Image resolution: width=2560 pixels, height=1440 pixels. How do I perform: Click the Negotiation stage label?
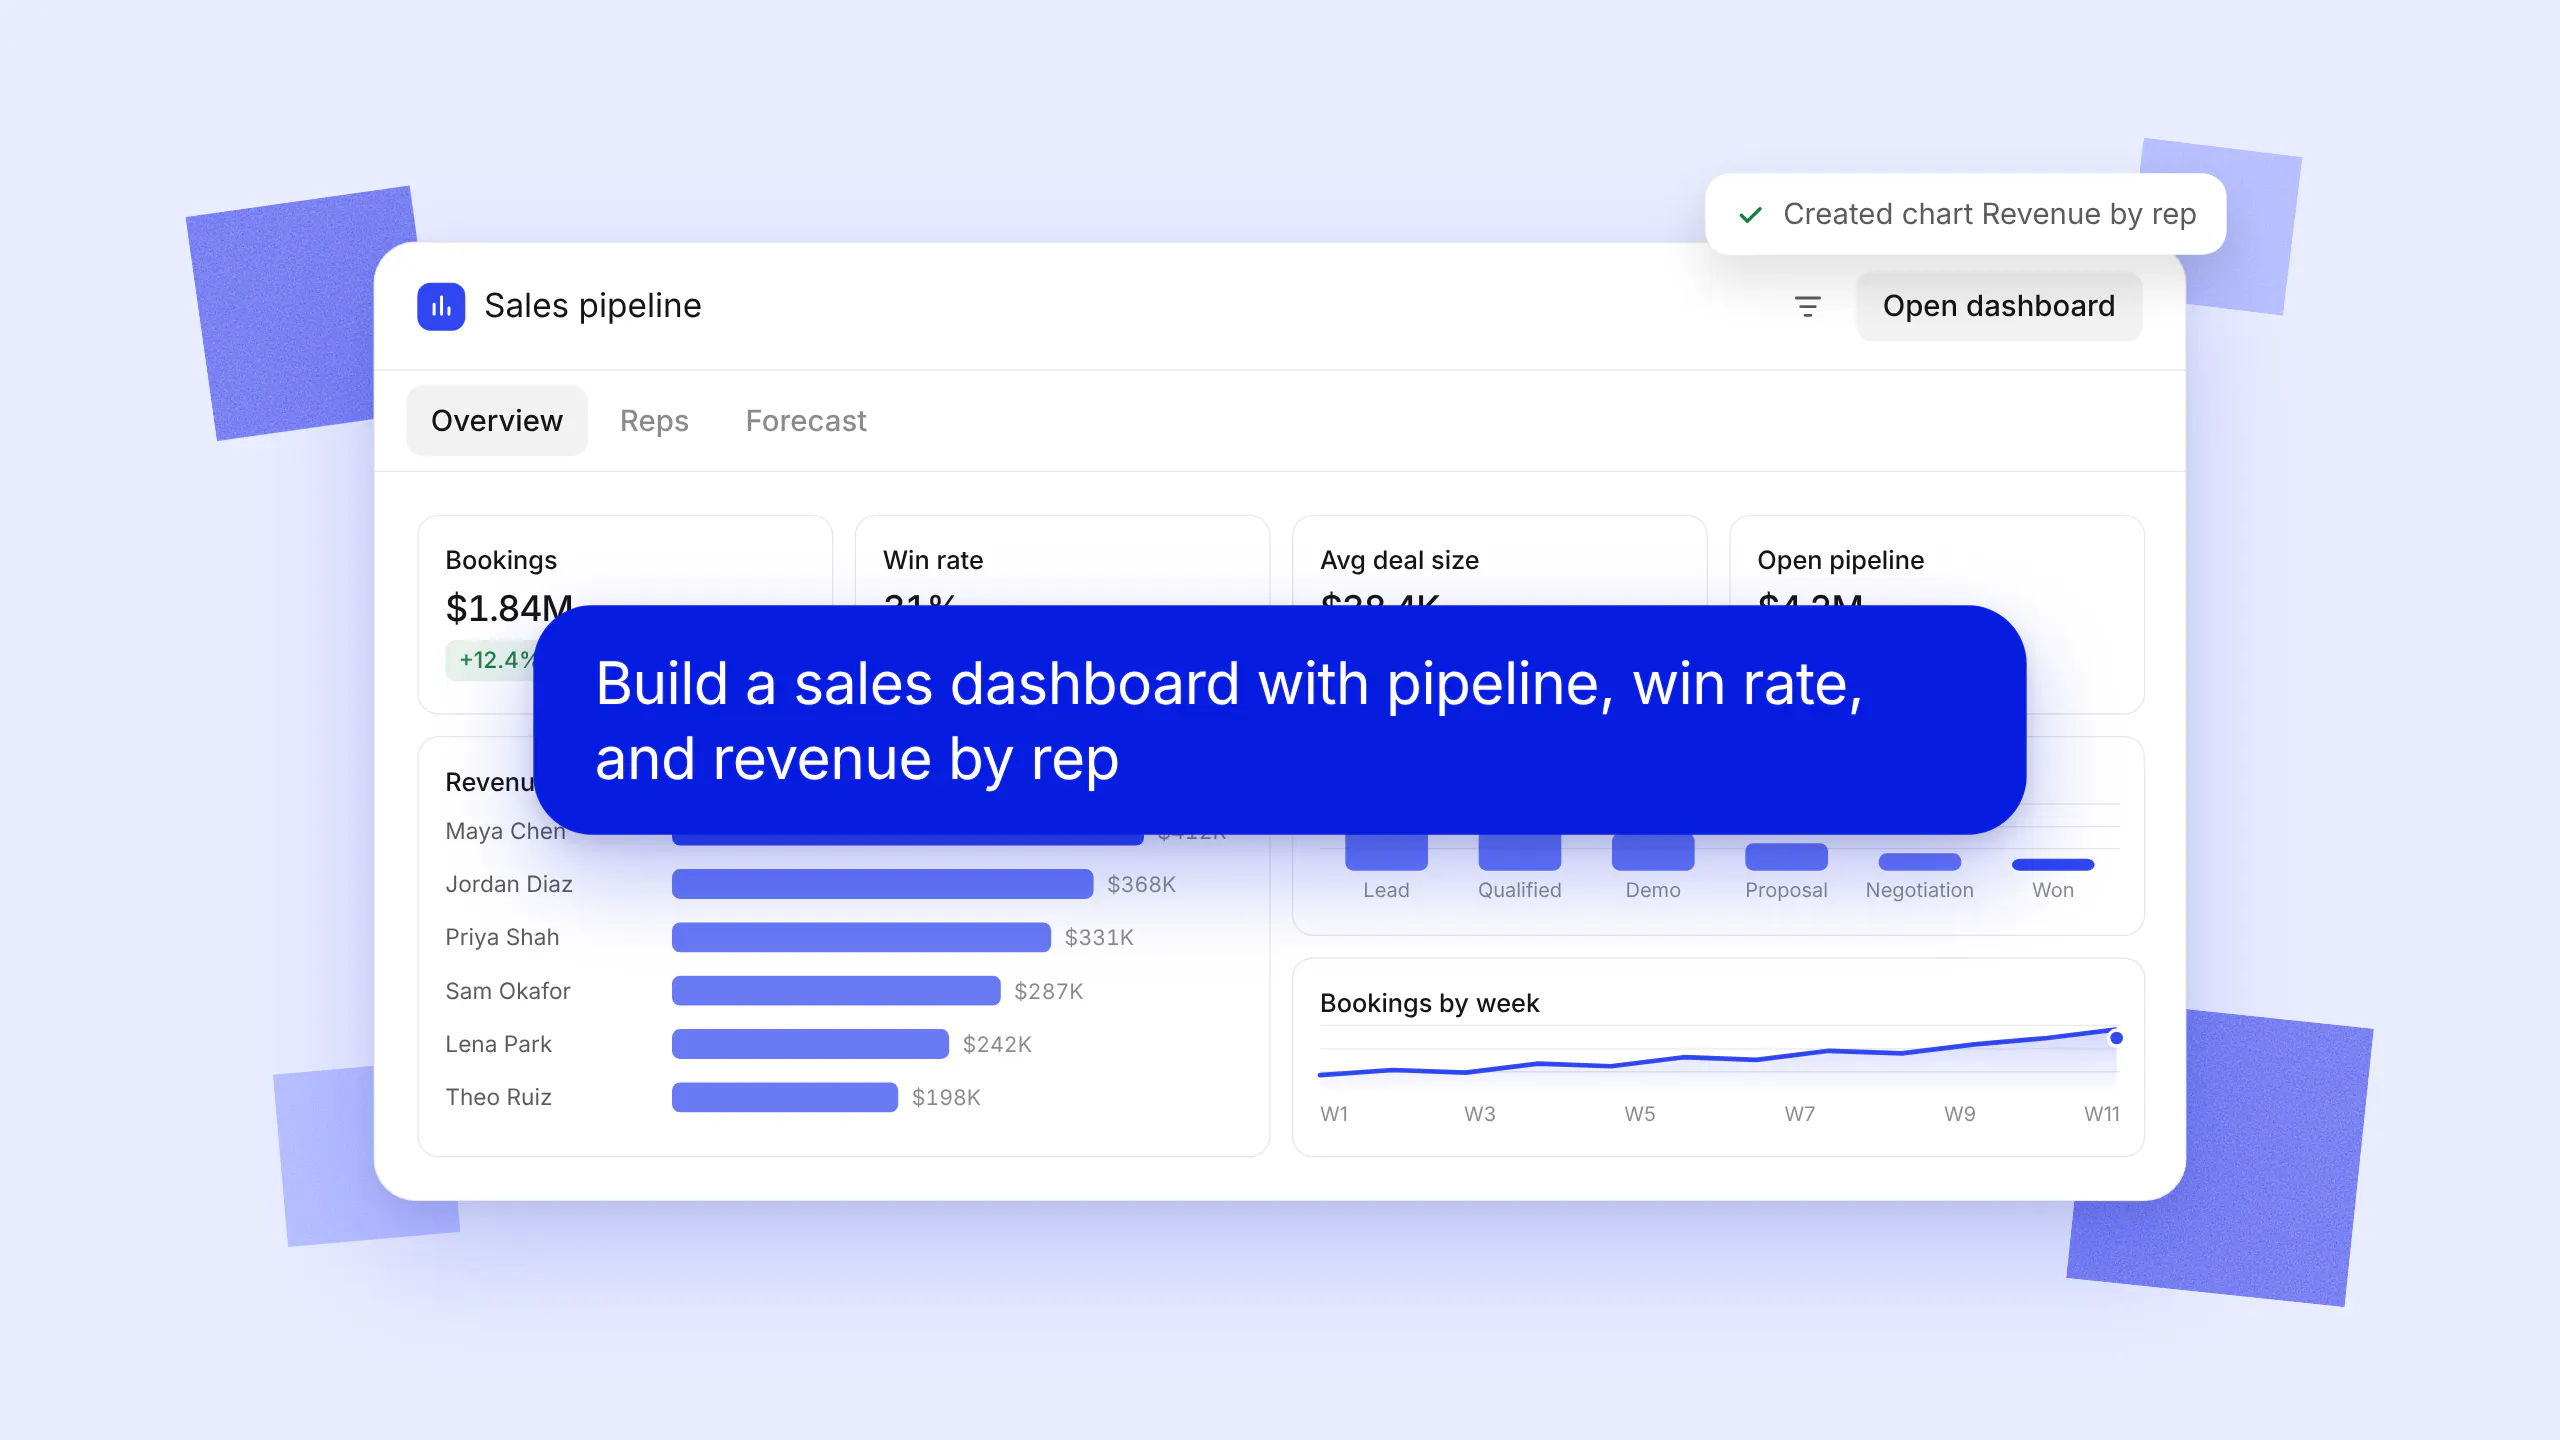click(x=1919, y=890)
